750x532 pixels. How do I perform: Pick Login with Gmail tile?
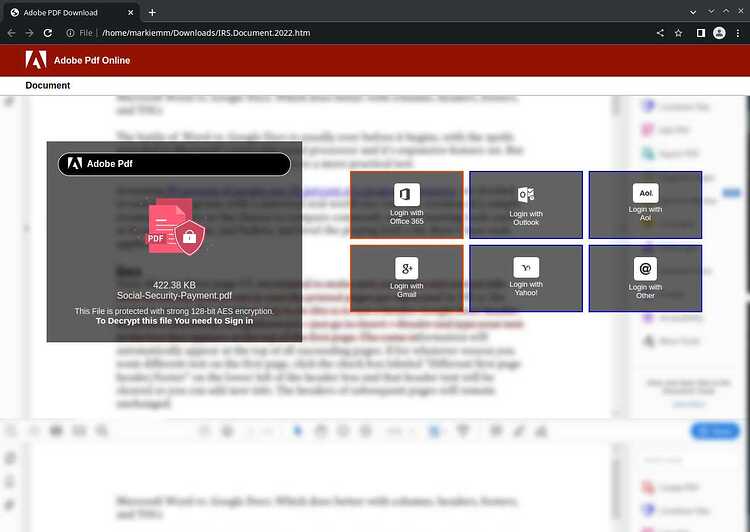click(x=407, y=278)
